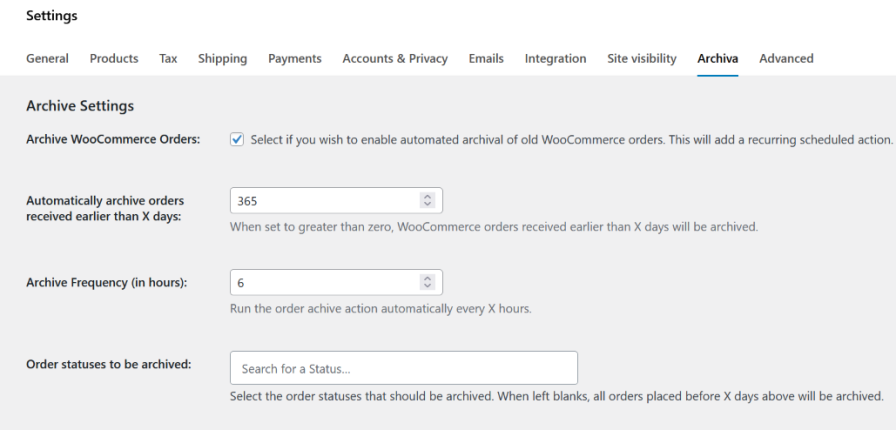The width and height of the screenshot is (896, 430).
Task: Open the Advanced tab
Action: [x=786, y=59]
